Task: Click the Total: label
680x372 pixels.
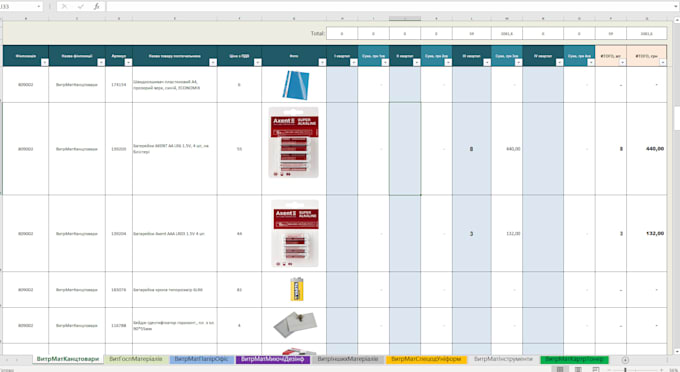Action: coord(317,33)
